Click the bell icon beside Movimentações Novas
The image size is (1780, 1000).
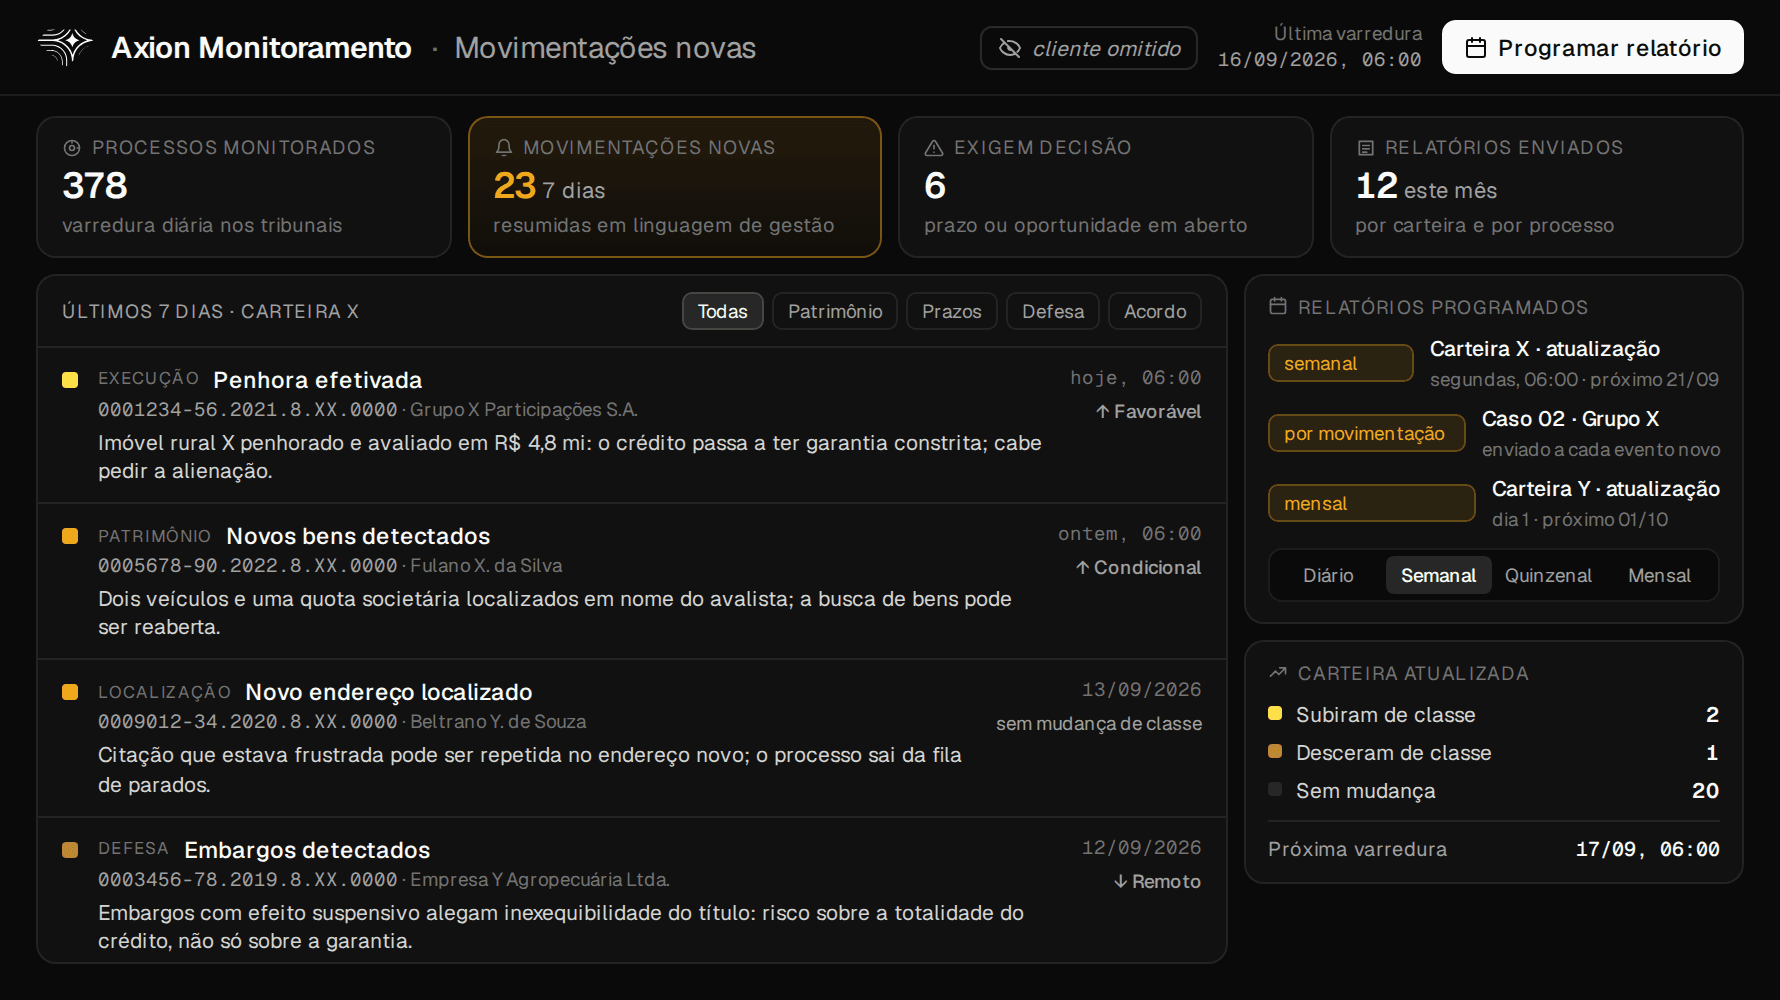pyautogui.click(x=504, y=148)
